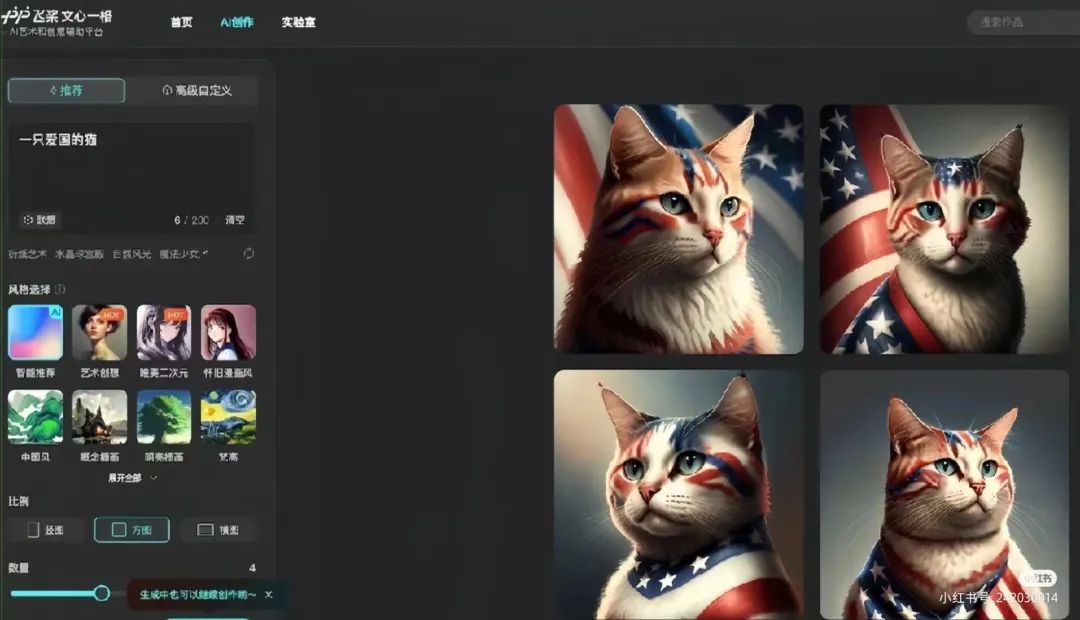This screenshot has width=1080, height=620.
Task: Choose the 梵高 starry night style
Action: (x=229, y=417)
